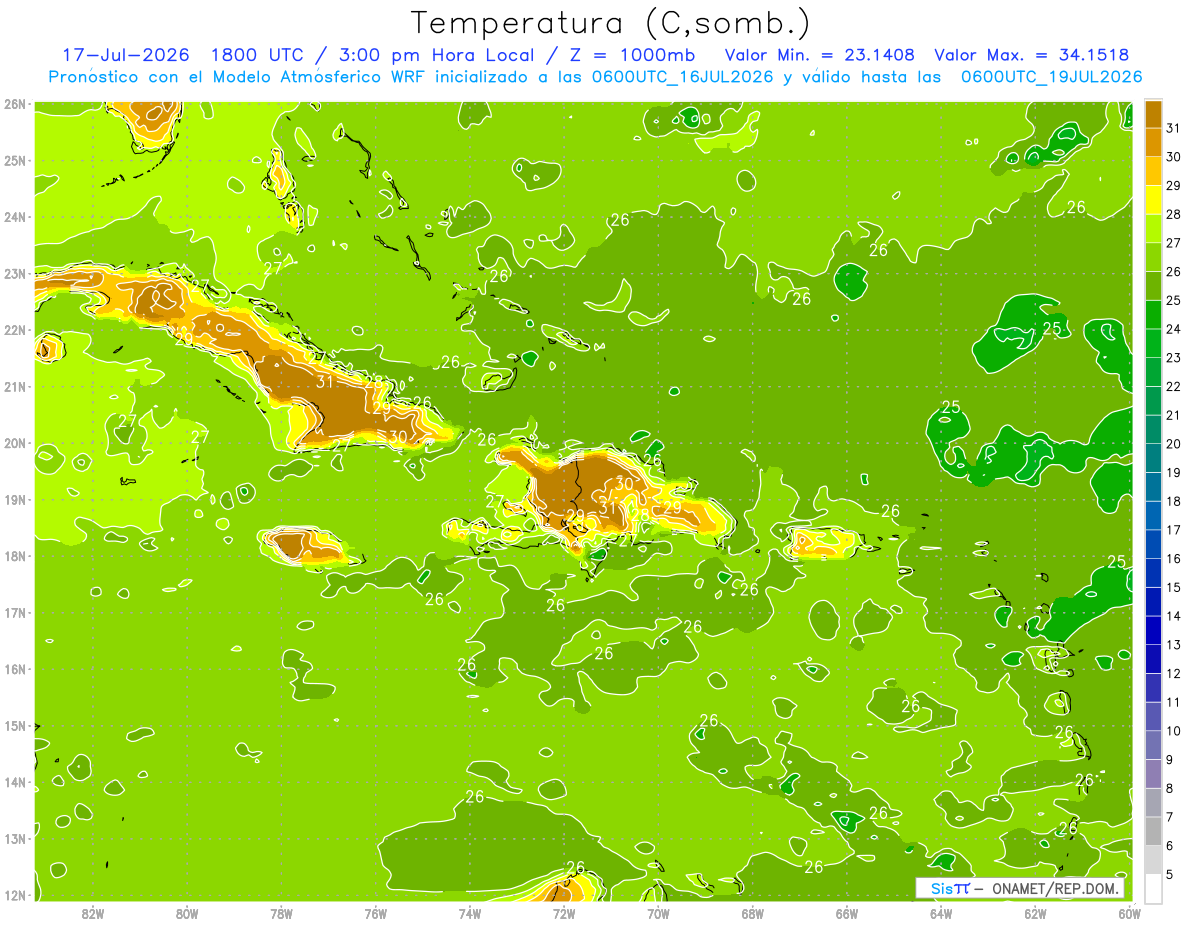Click the "1800 UTC" time label
Screen dimensions: 1200x927
pyautogui.click(x=256, y=55)
